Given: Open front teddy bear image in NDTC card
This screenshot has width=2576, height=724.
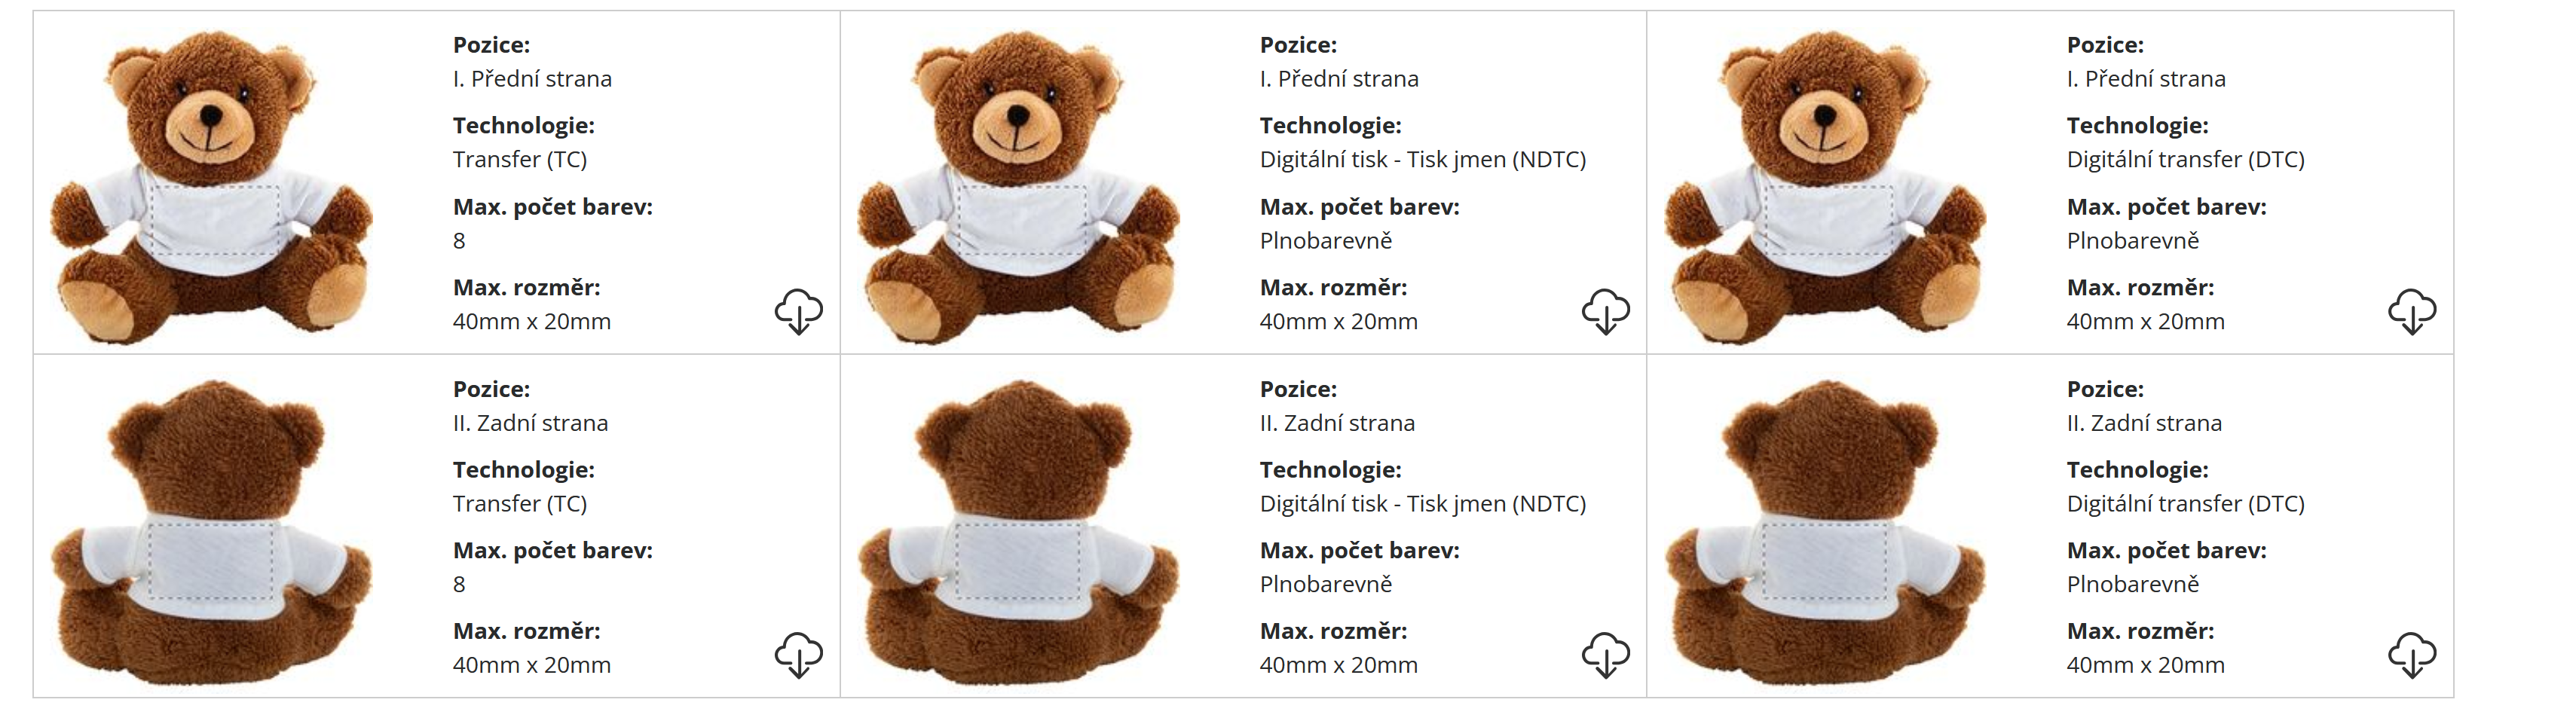Looking at the screenshot, I should click(1018, 187).
